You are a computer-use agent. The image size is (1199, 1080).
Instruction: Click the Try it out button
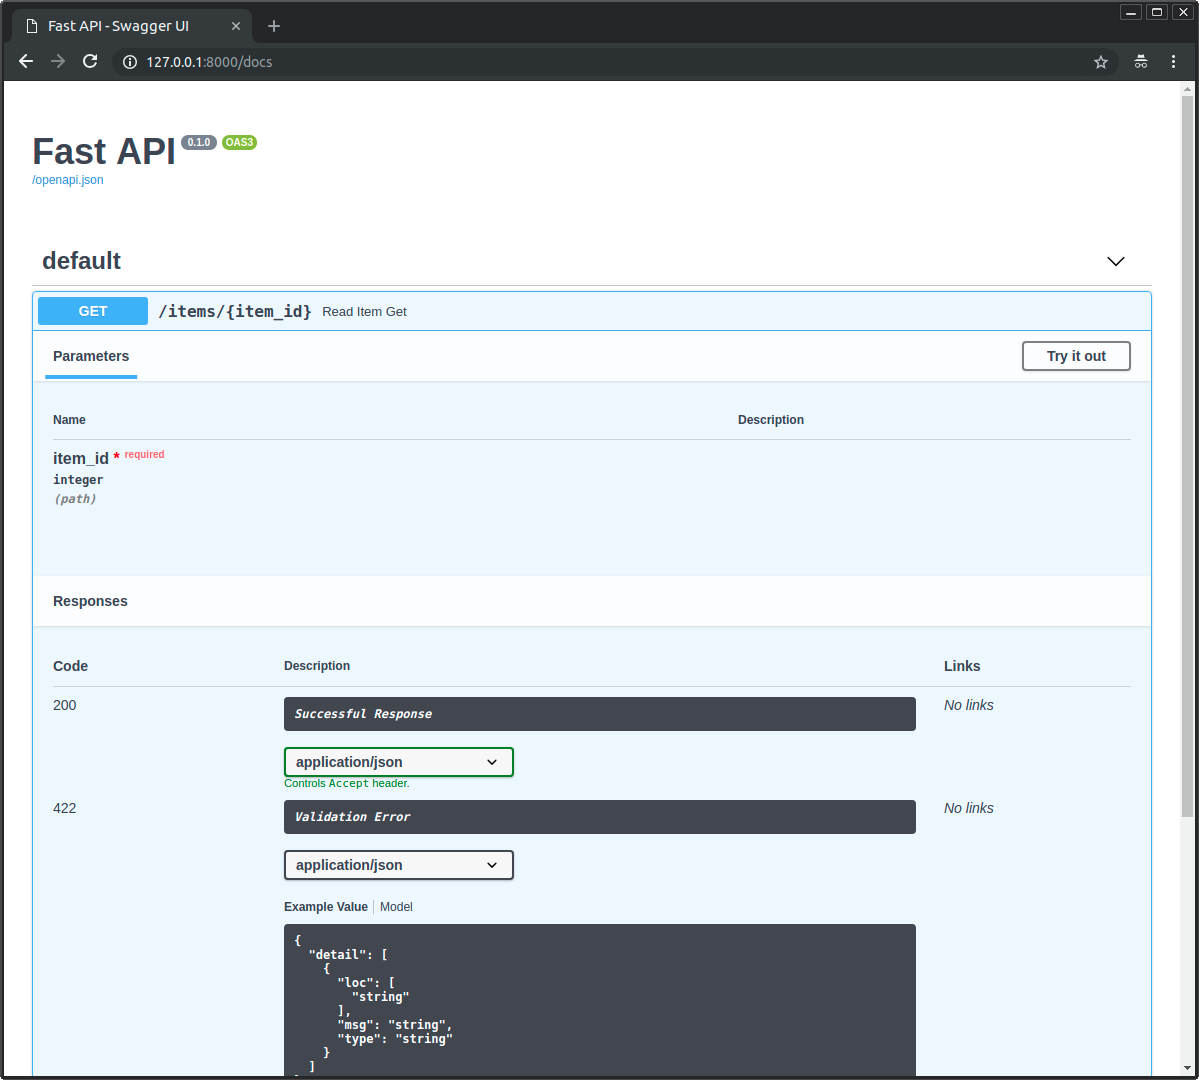(1076, 356)
